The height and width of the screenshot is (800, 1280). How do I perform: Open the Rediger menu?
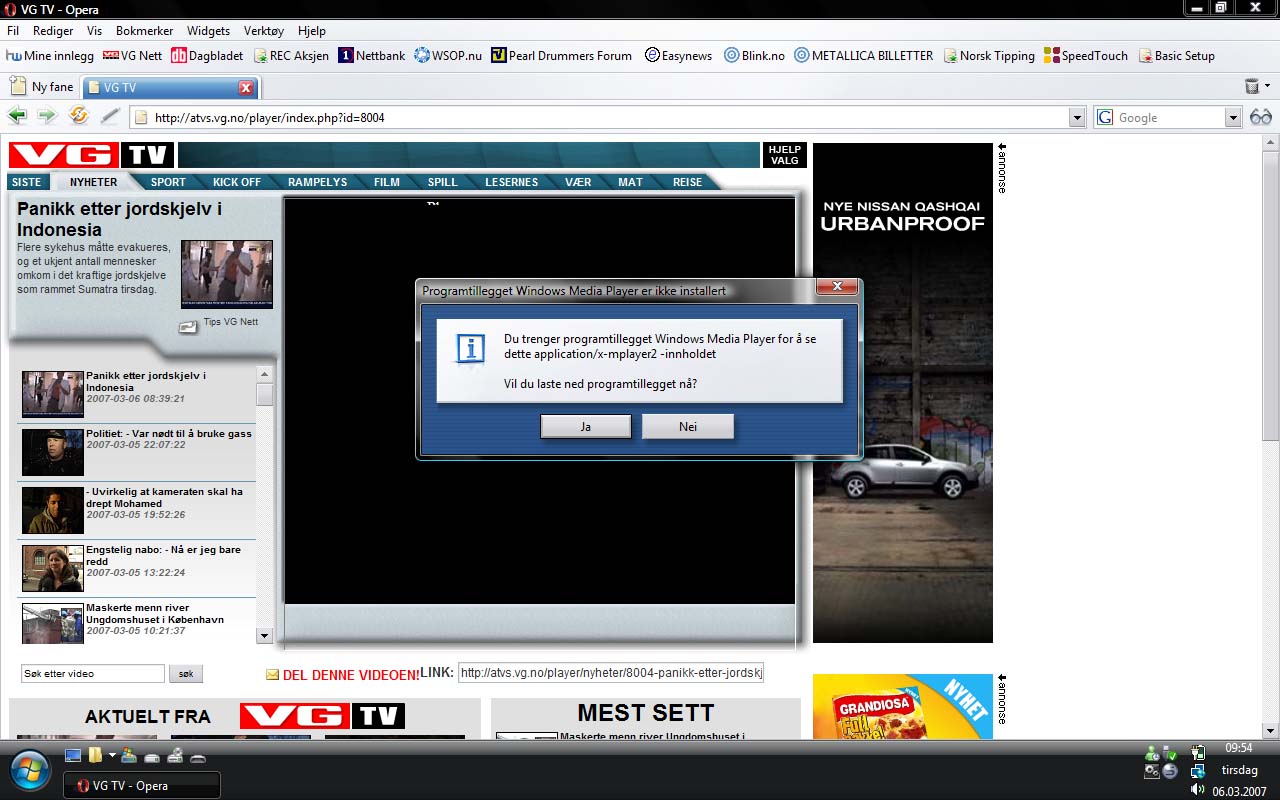click(53, 31)
